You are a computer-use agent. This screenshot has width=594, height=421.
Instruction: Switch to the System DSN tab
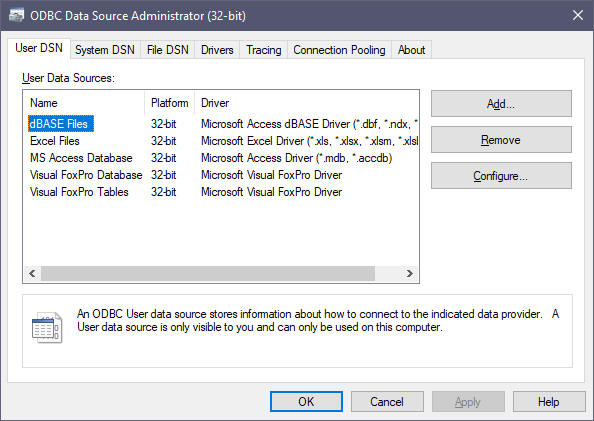click(105, 50)
